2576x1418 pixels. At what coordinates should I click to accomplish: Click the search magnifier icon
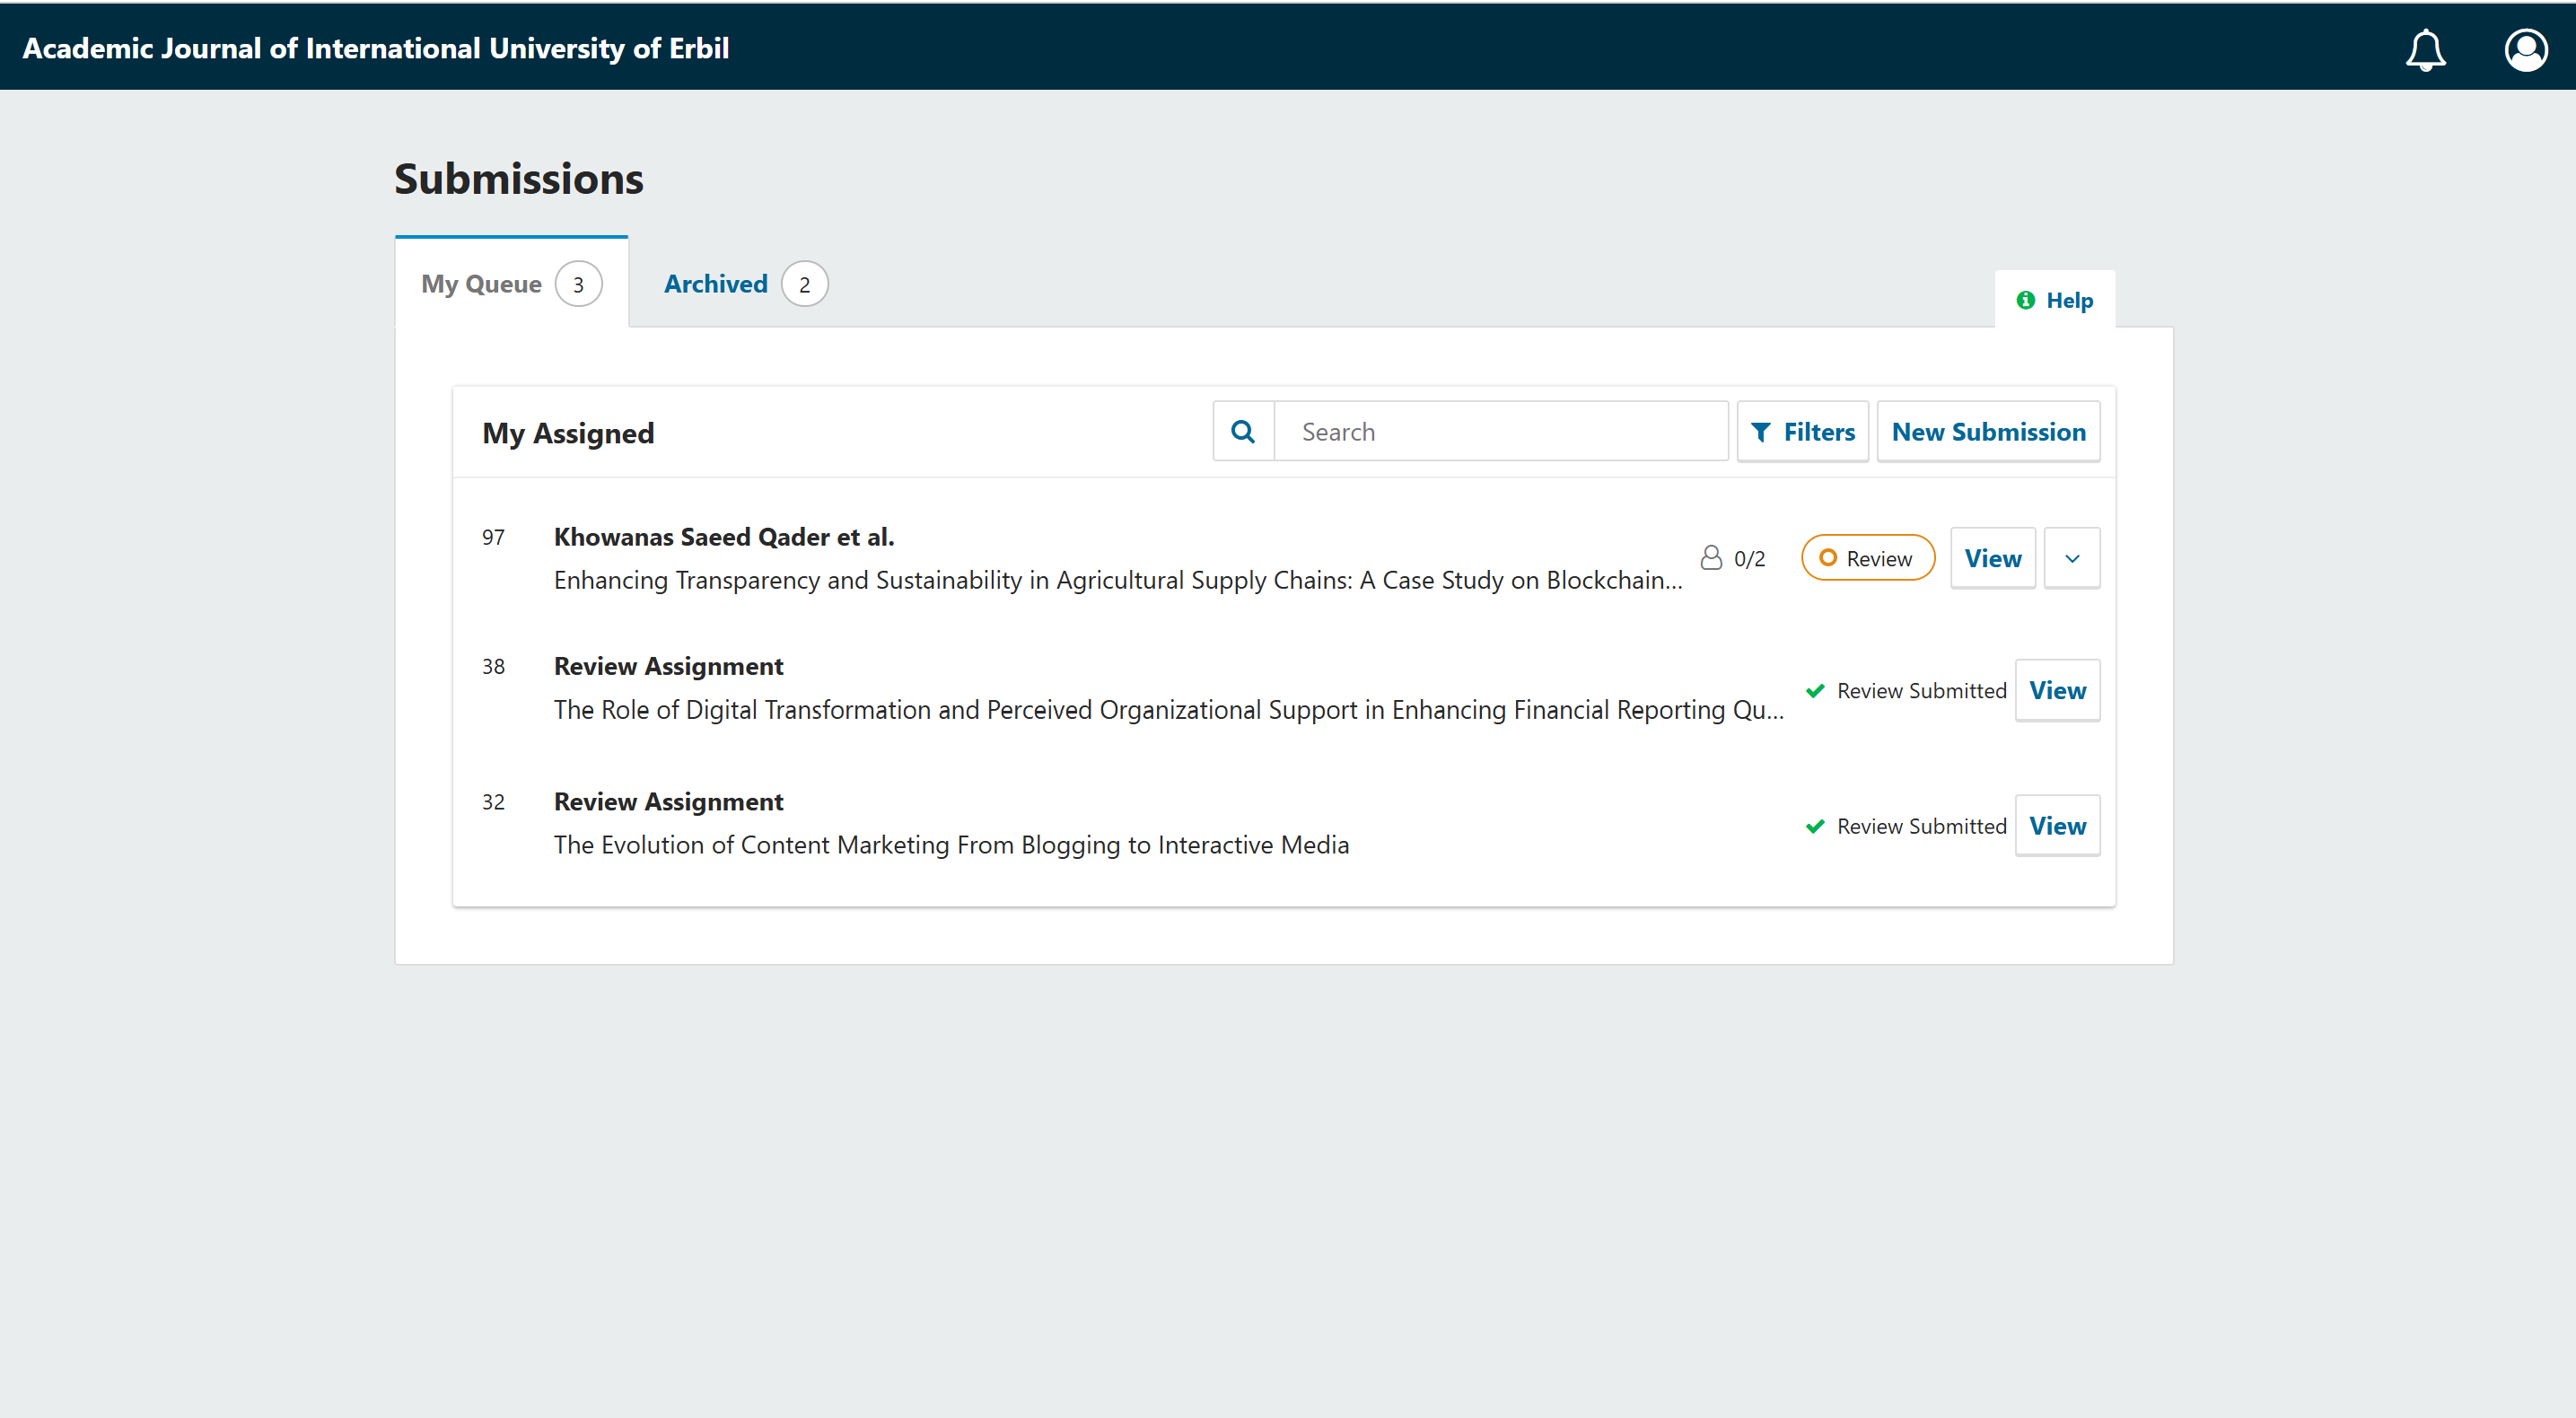[x=1243, y=431]
